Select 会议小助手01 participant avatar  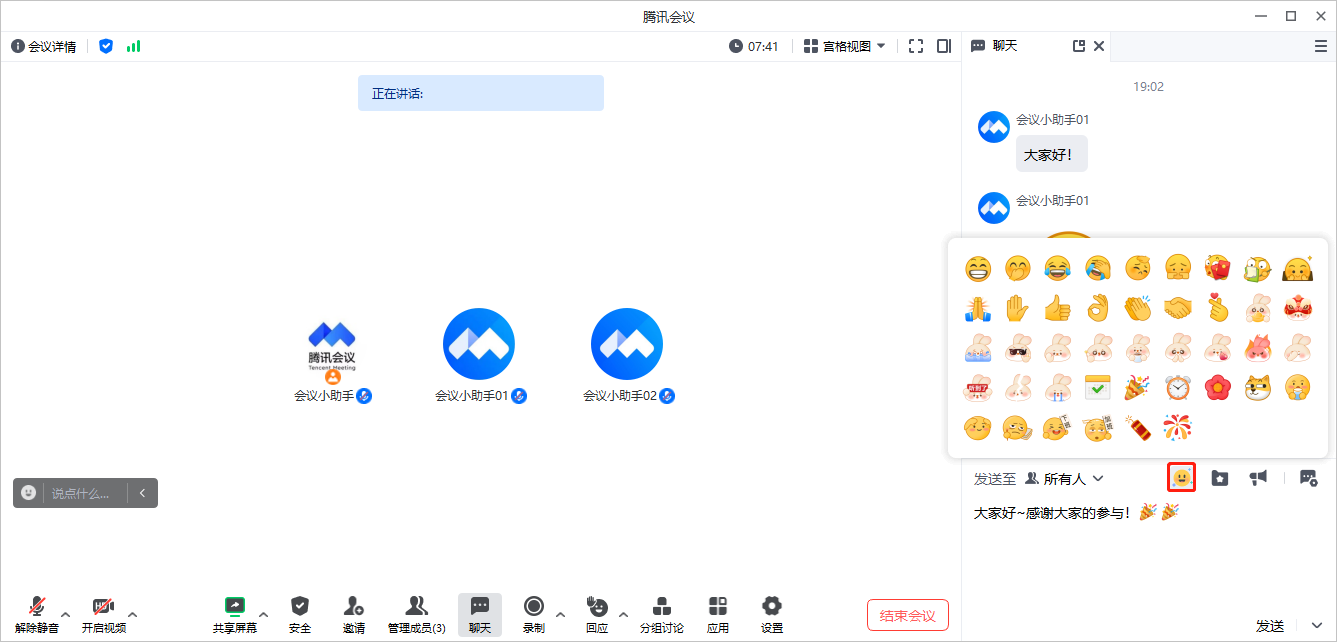coord(479,344)
